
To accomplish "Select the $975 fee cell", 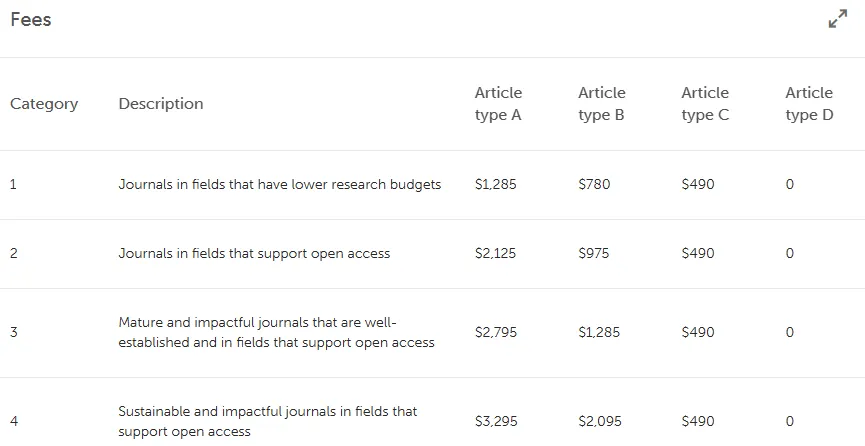I will [594, 253].
